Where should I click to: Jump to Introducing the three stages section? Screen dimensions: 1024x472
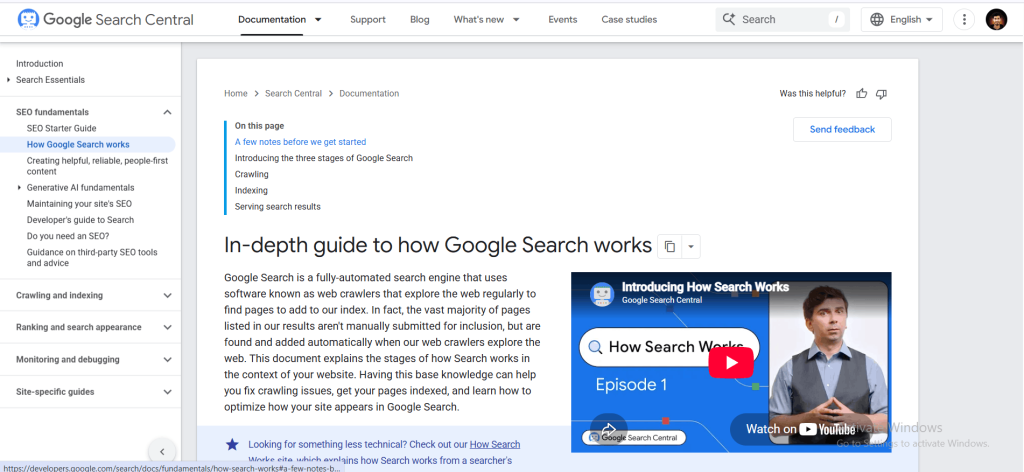pos(324,158)
